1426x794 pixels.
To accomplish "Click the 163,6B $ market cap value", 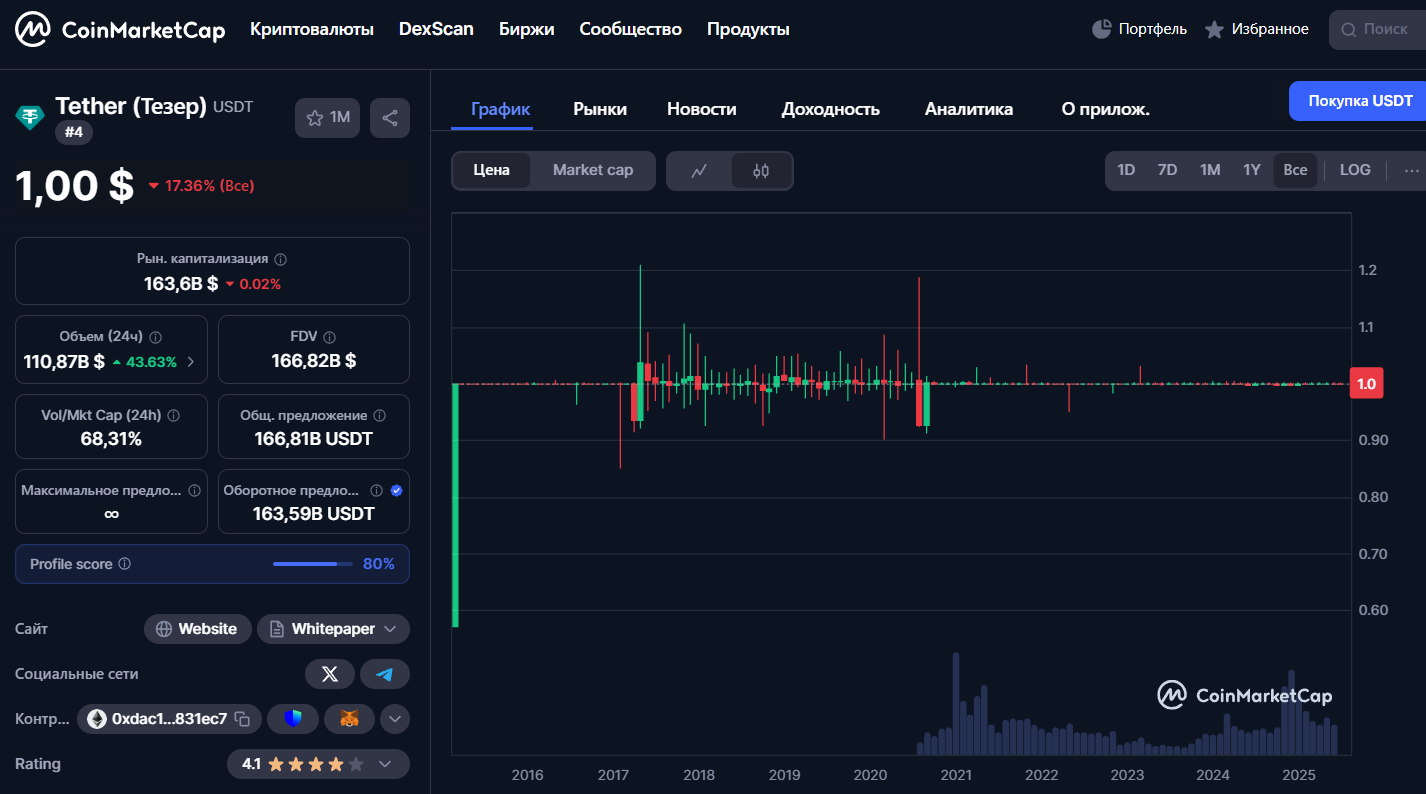I will [x=181, y=284].
